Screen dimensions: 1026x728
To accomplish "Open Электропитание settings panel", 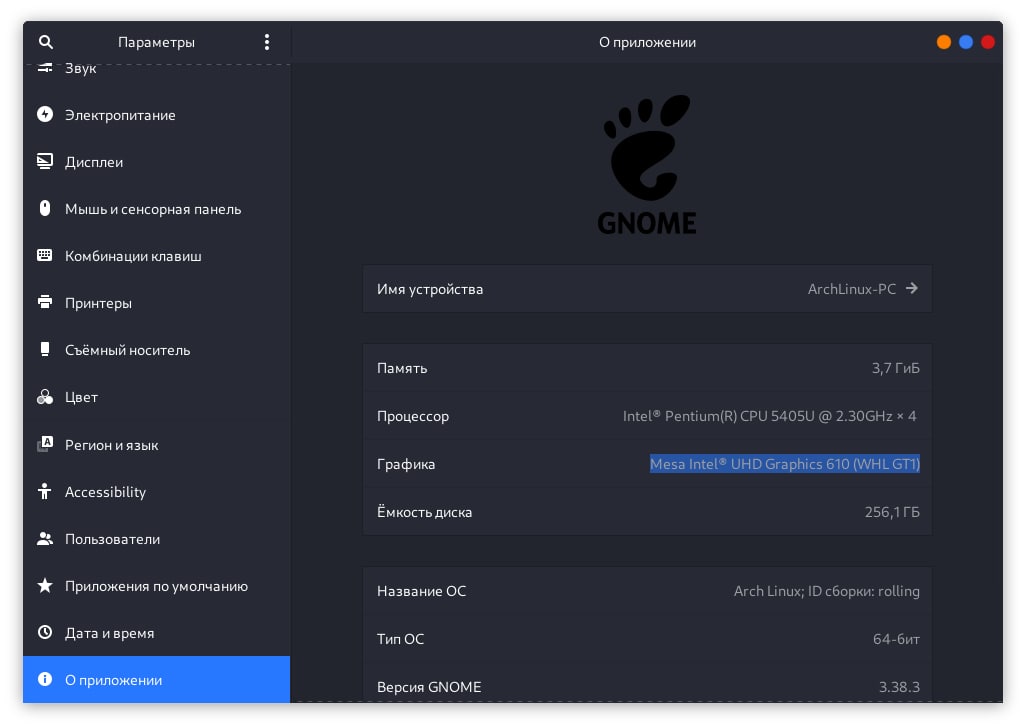I will (x=156, y=114).
